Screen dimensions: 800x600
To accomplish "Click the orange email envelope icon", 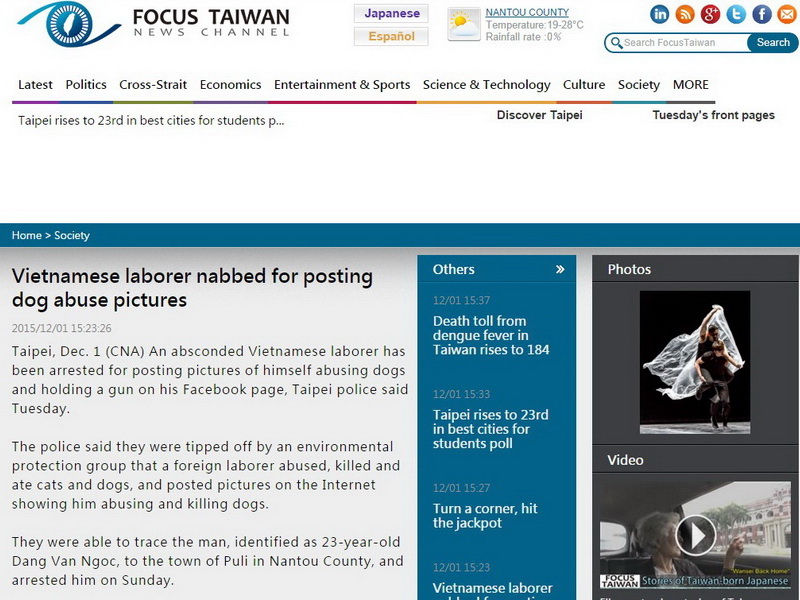I will coord(787,14).
